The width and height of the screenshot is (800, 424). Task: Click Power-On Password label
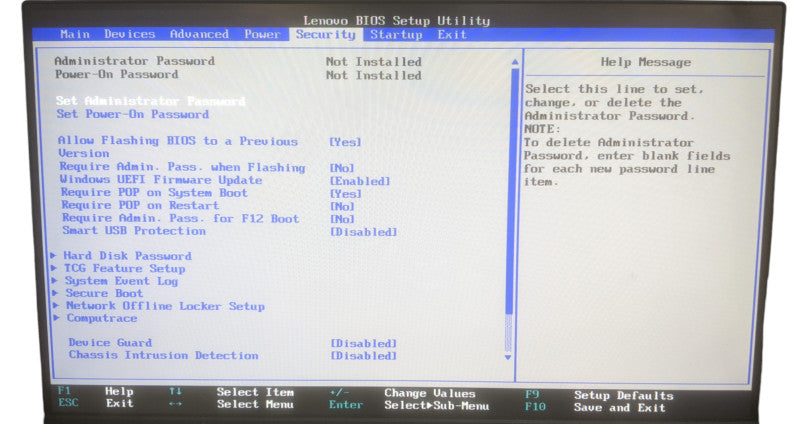[x=117, y=74]
